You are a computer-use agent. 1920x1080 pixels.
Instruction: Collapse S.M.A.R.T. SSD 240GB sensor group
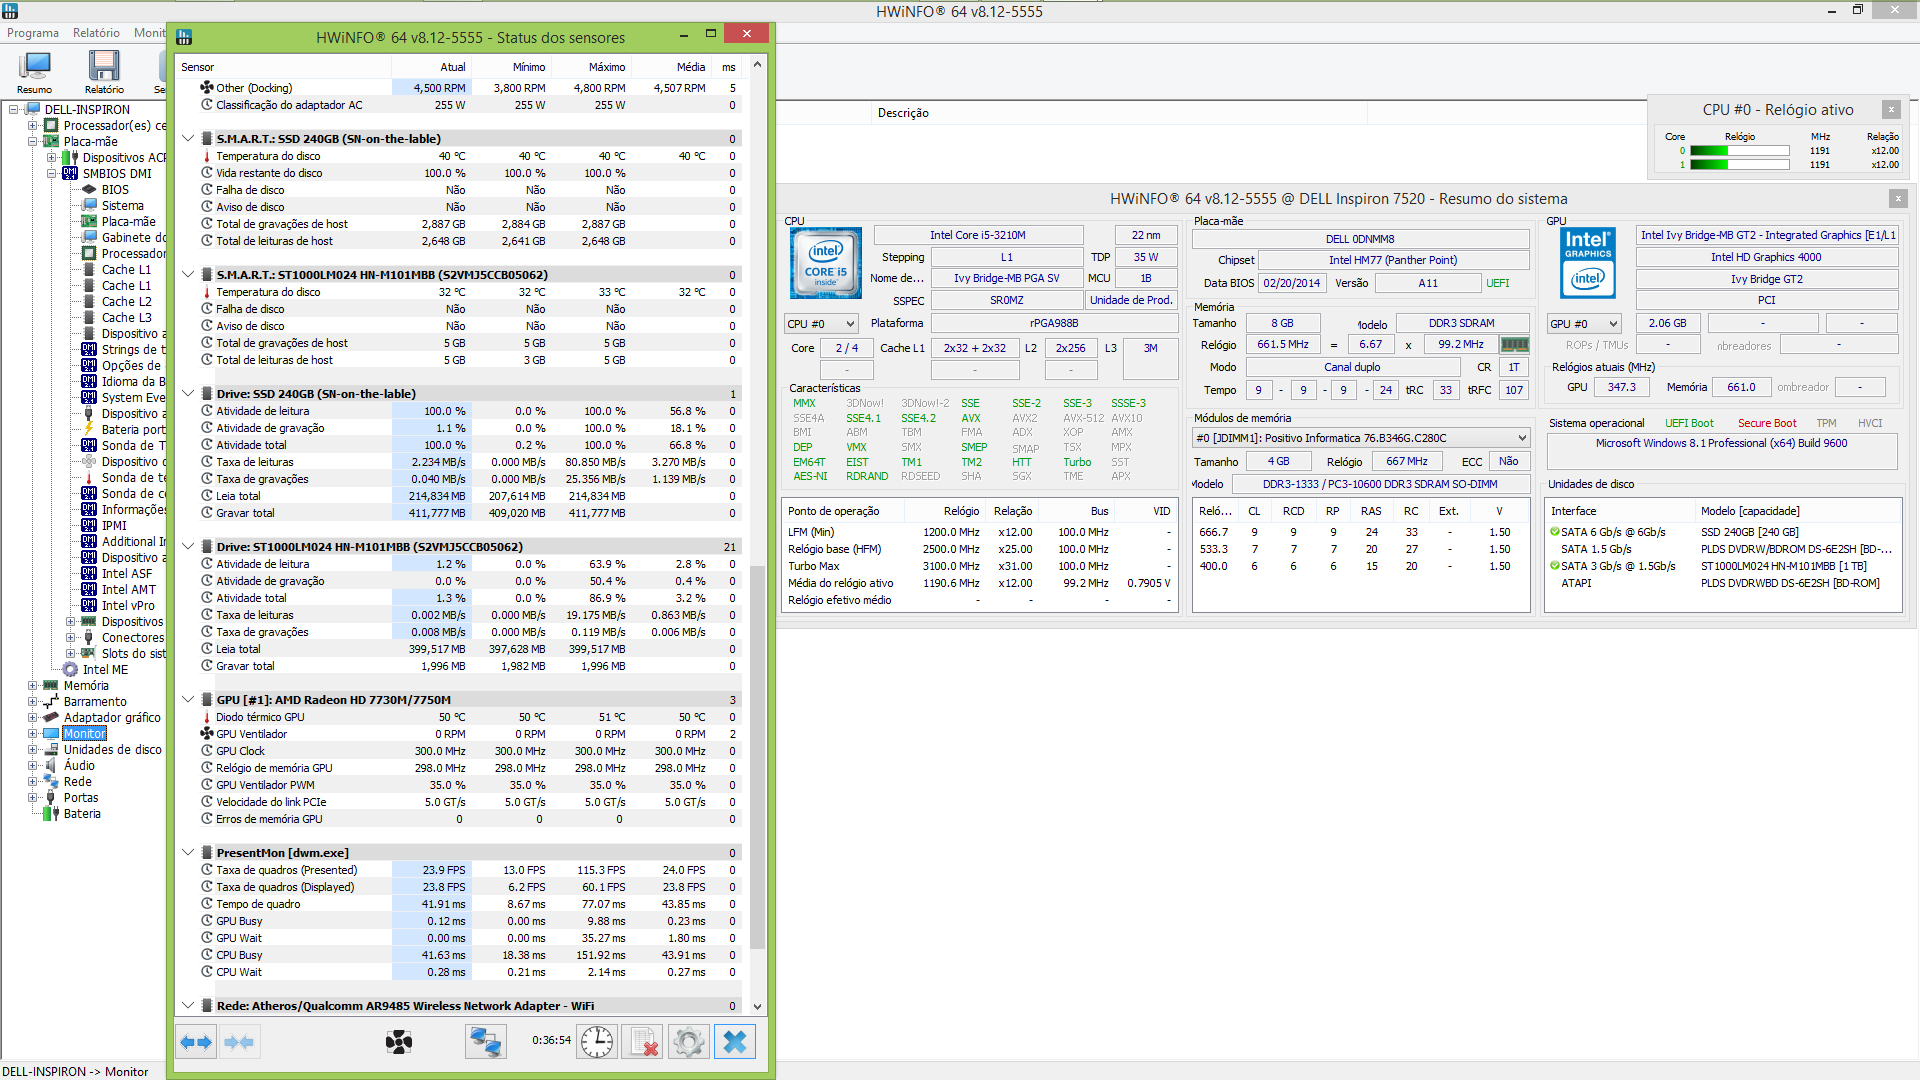click(188, 138)
